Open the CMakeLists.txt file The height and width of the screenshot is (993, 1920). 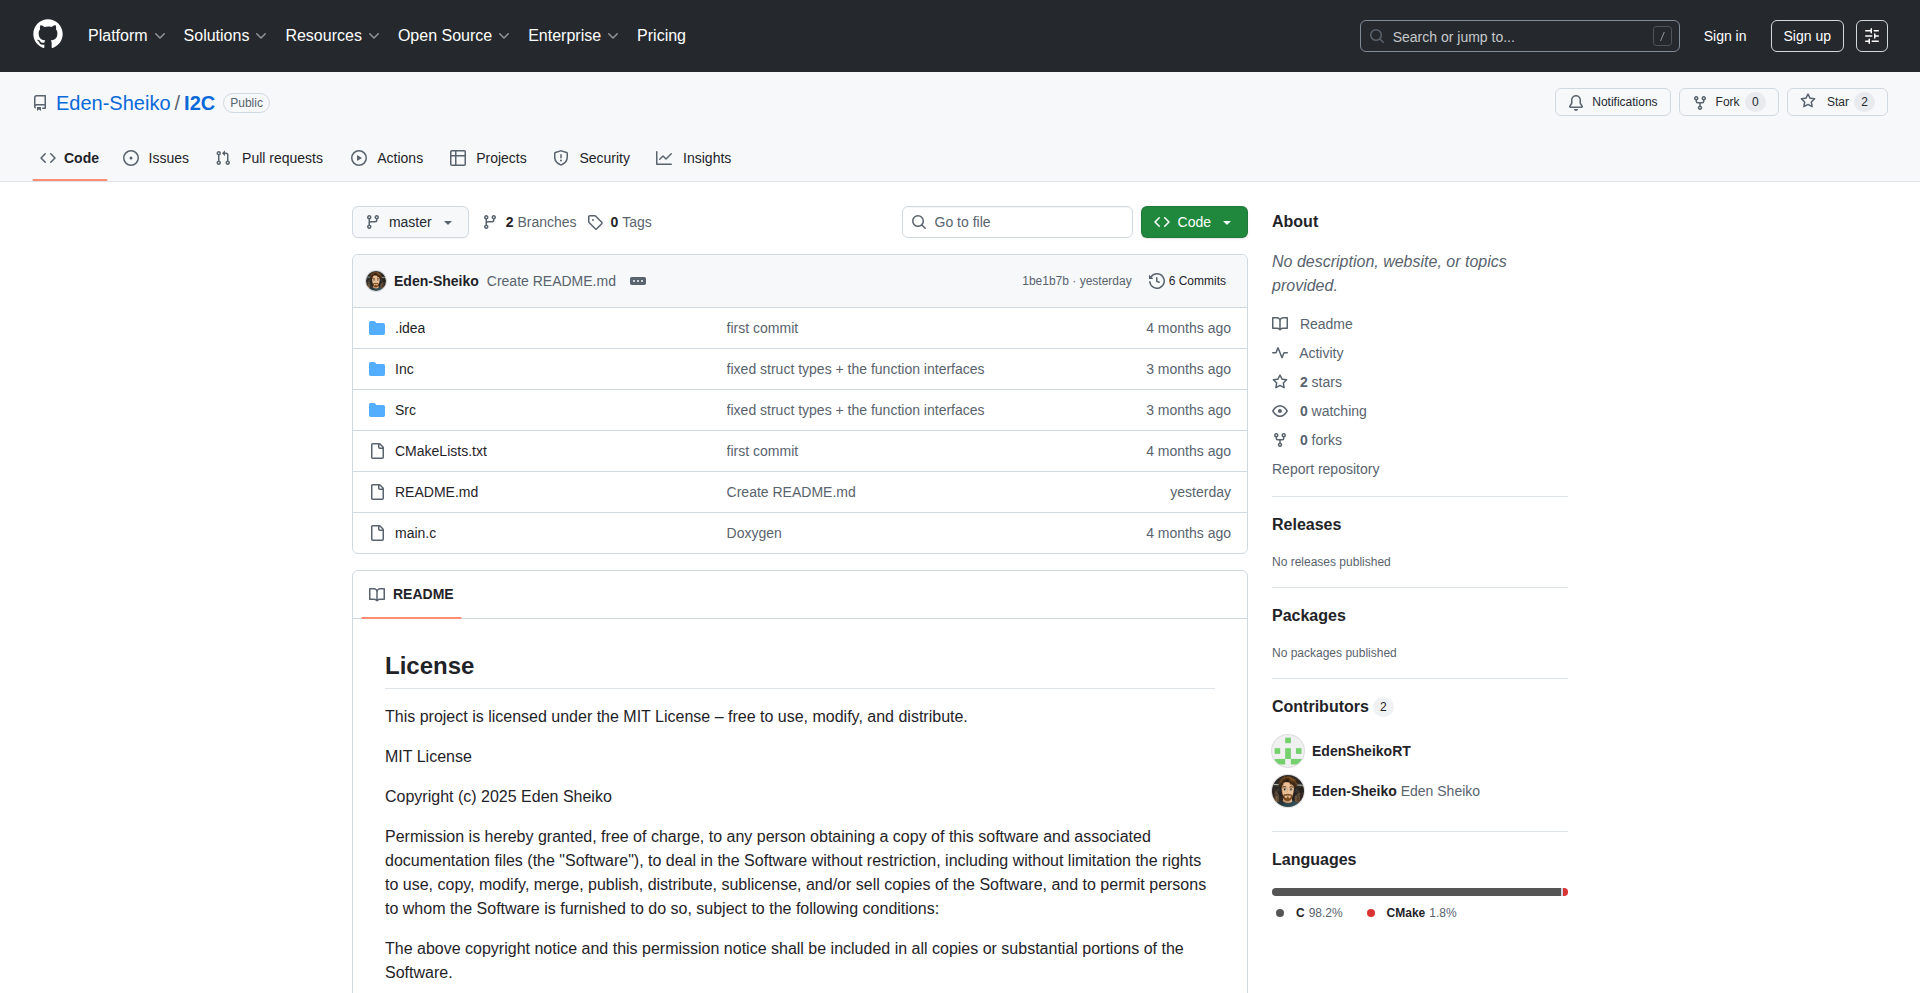(x=441, y=451)
